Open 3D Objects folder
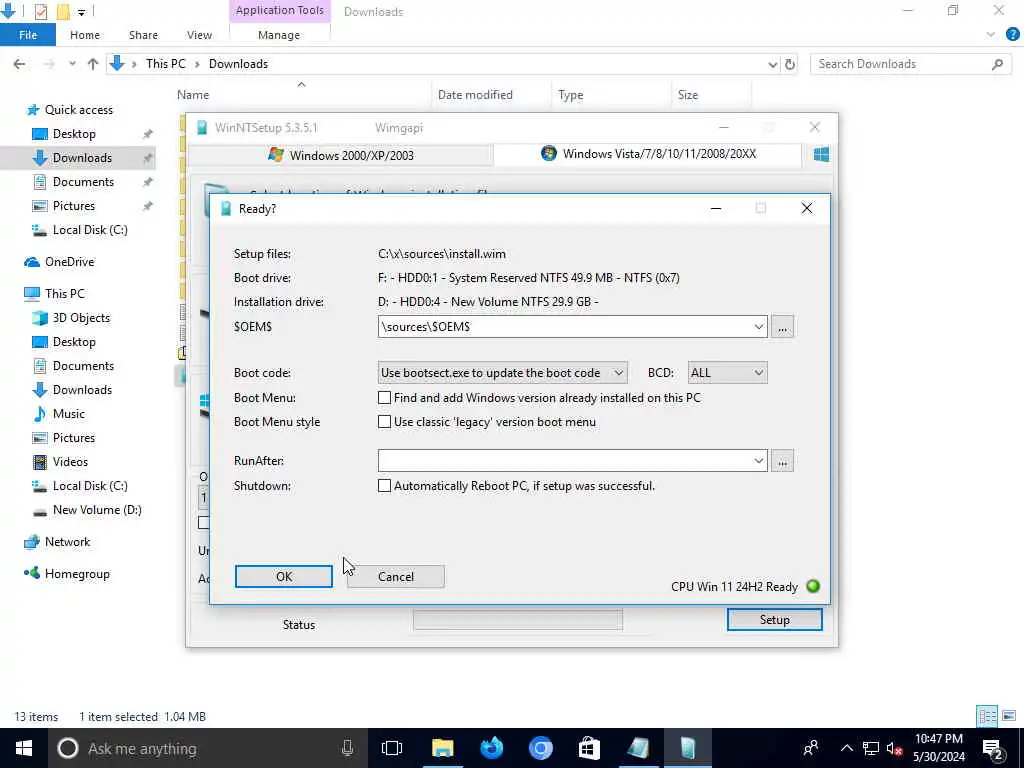The height and width of the screenshot is (768, 1024). click(x=81, y=318)
